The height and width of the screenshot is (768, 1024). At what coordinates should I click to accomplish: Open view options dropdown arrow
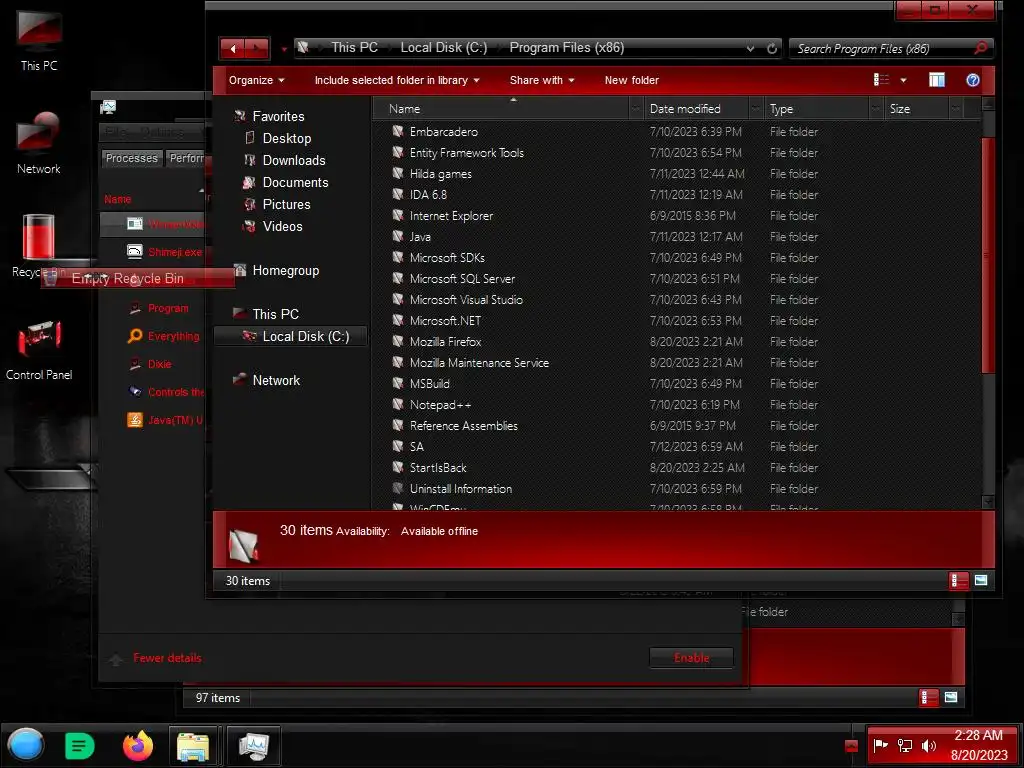[x=903, y=80]
